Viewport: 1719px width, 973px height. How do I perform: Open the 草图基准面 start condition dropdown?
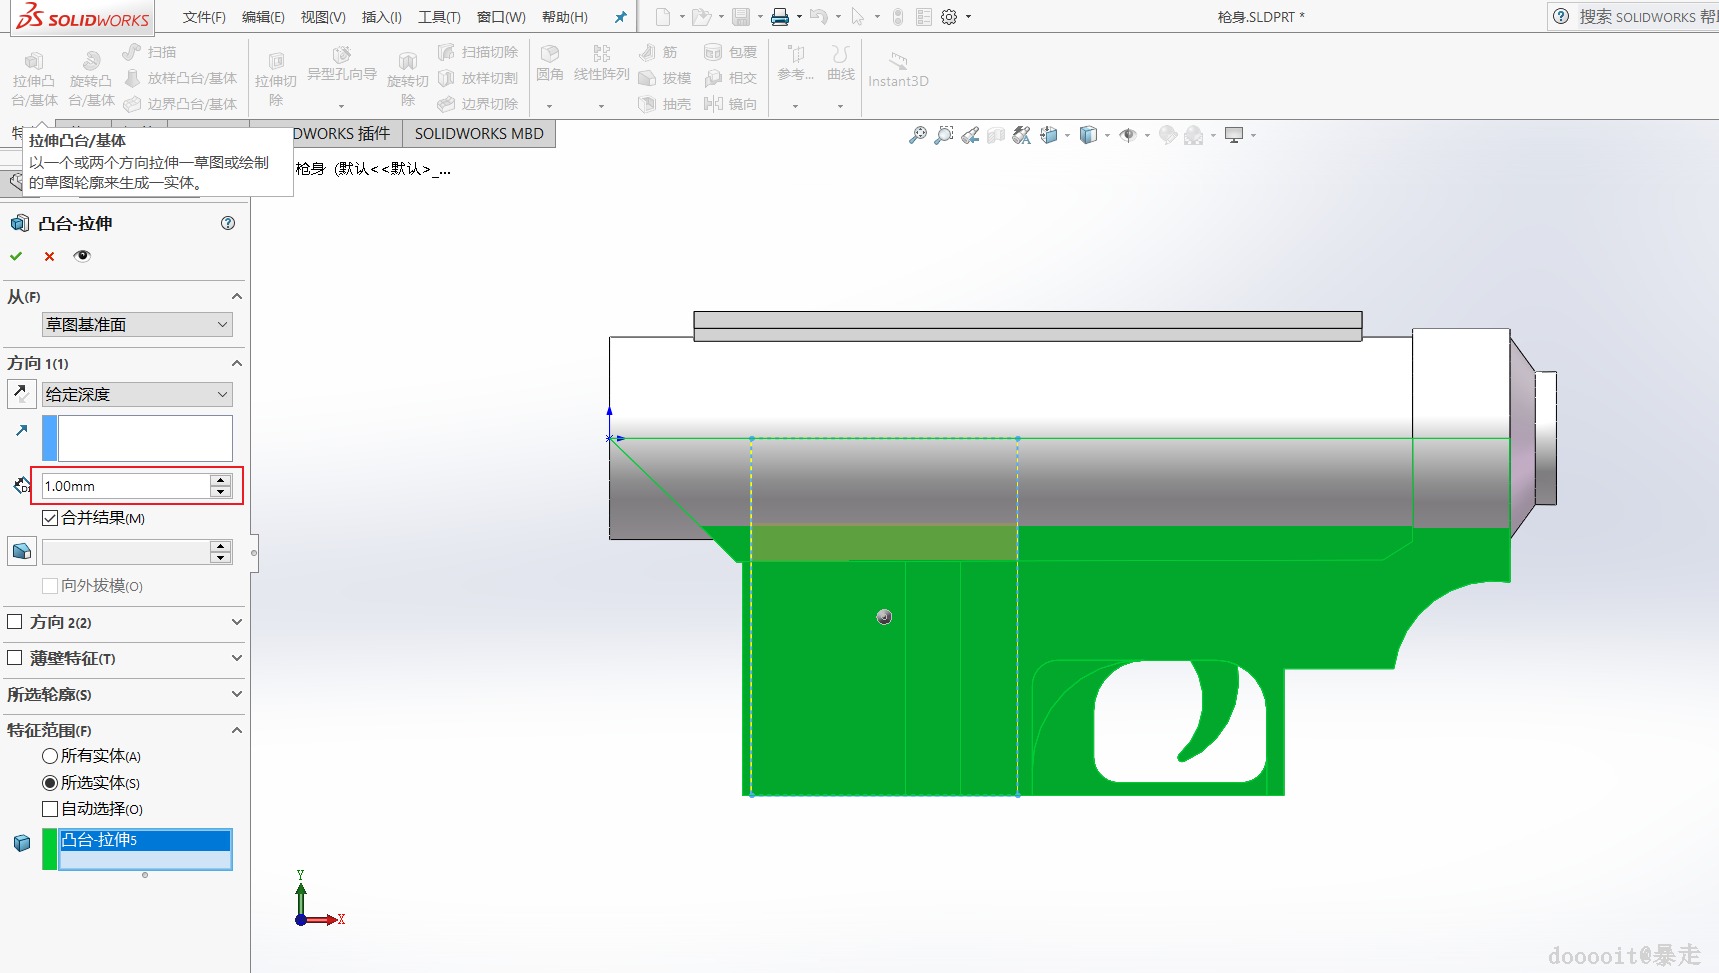[137, 325]
